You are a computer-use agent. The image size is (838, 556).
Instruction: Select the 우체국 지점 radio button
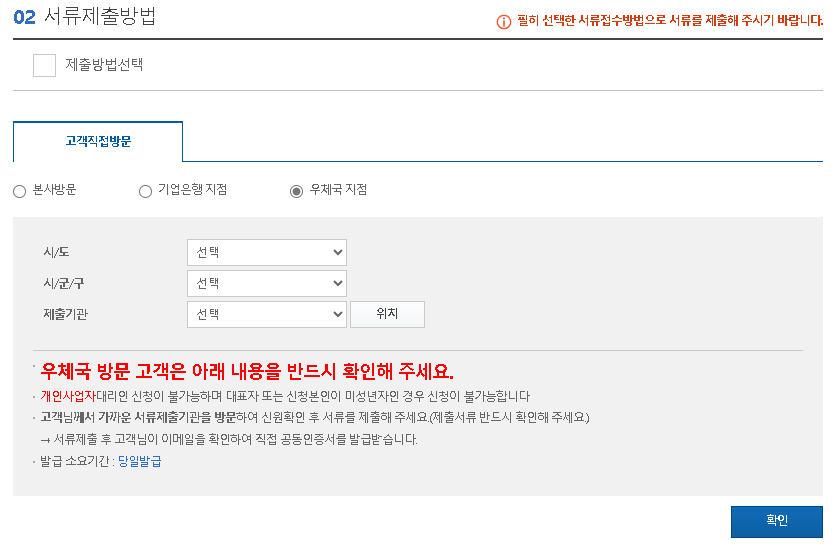[x=296, y=191]
